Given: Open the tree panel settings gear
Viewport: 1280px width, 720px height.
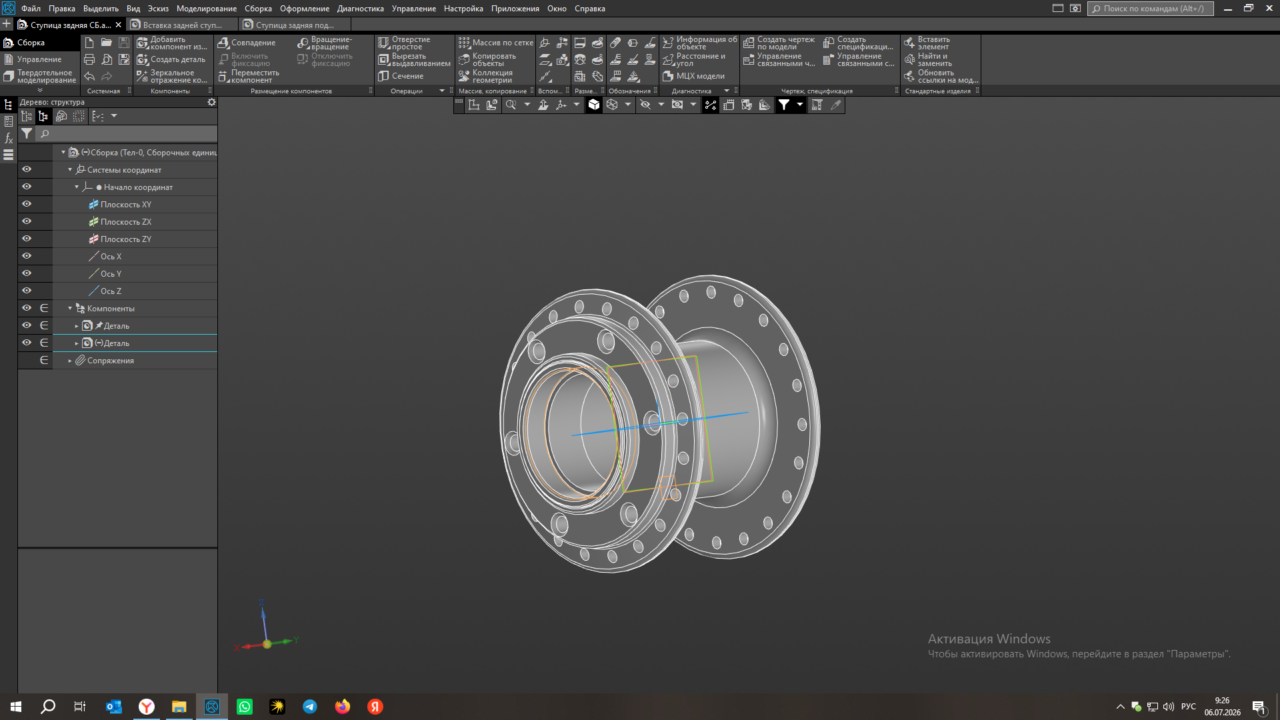Looking at the screenshot, I should [211, 102].
